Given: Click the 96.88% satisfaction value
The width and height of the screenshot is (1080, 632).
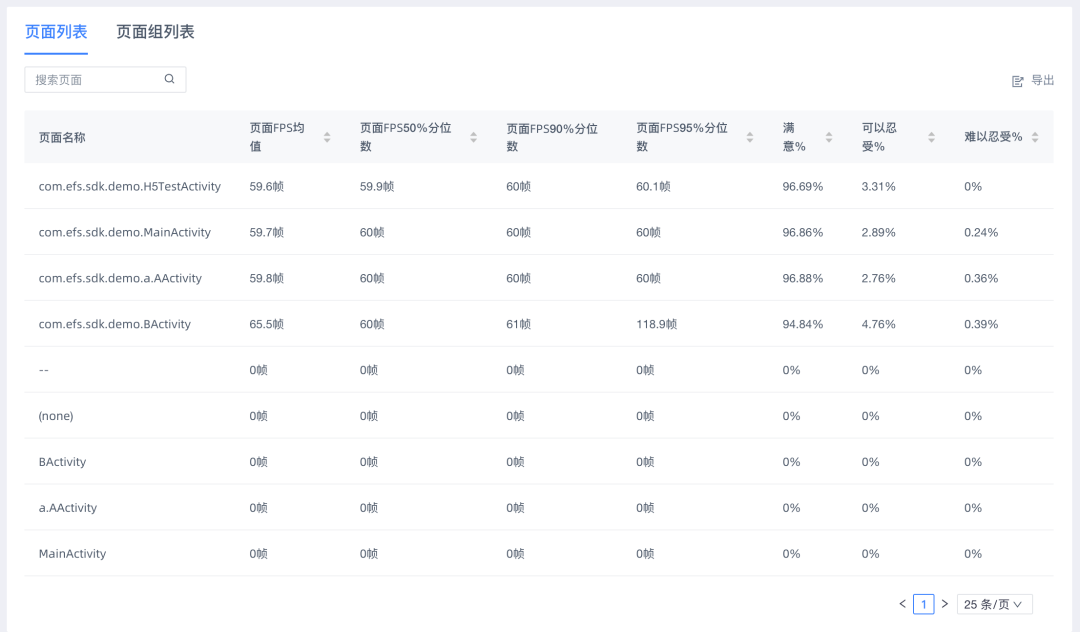Looking at the screenshot, I should pyautogui.click(x=802, y=278).
